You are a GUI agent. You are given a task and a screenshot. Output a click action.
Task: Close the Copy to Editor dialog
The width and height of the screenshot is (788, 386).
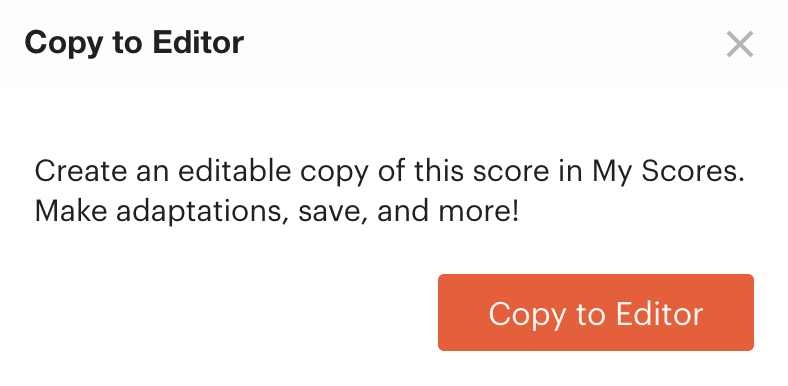(740, 44)
